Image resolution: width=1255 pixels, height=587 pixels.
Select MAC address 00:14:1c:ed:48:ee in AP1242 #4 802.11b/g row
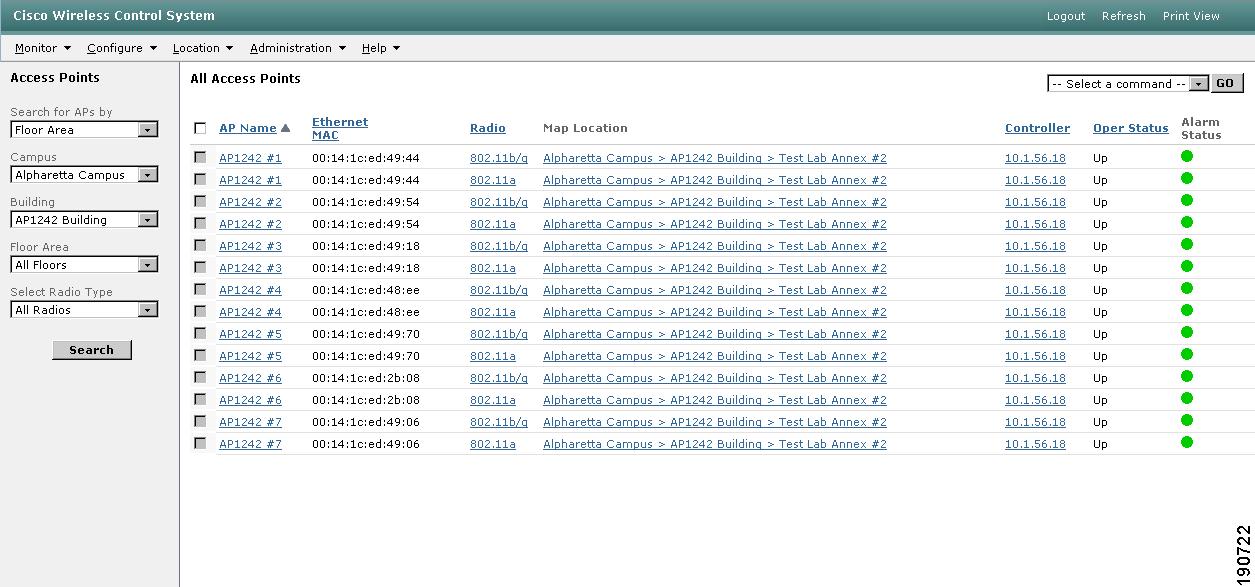(x=366, y=290)
